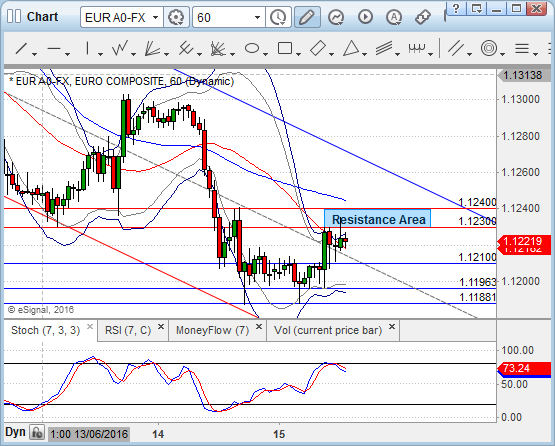Open the EUR A0-FX symbol dropdown
Screen dimensions: 555x446
(155, 17)
